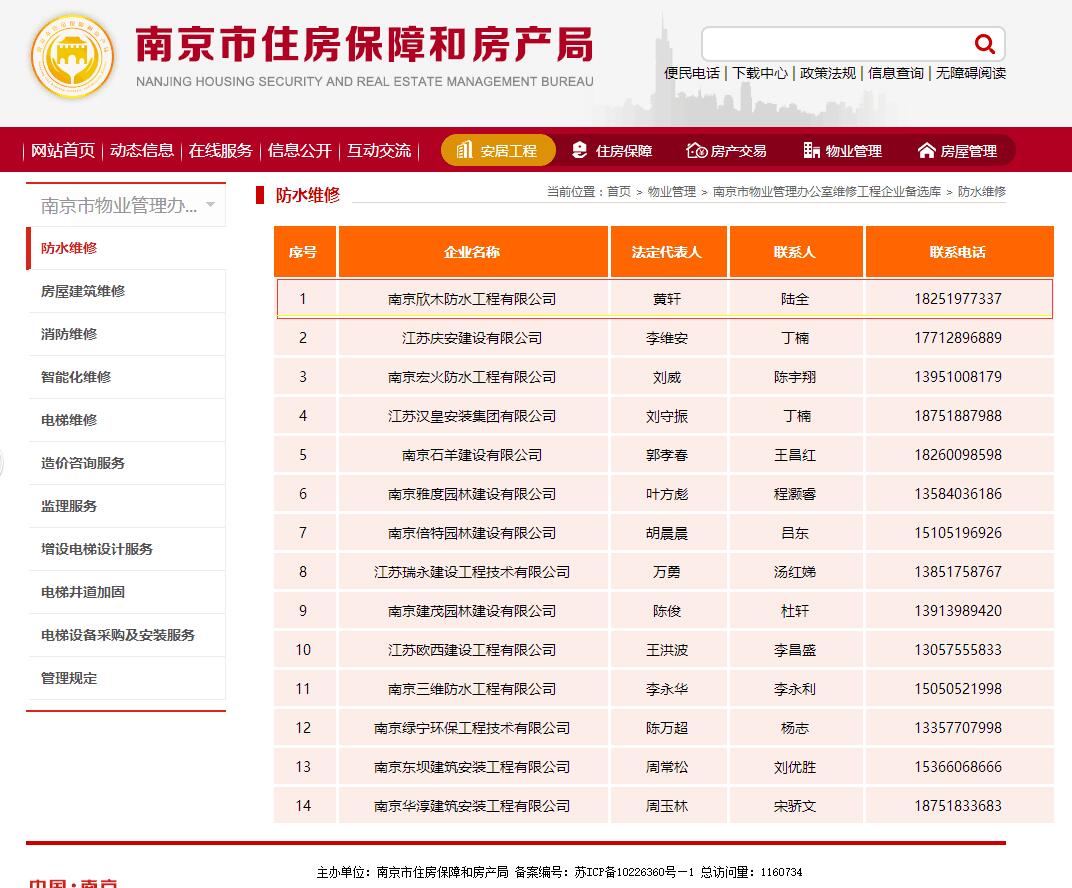This screenshot has height=888, width=1072.
Task: Click company 南京绿宁环保工程技术有限公司
Action: [x=472, y=728]
